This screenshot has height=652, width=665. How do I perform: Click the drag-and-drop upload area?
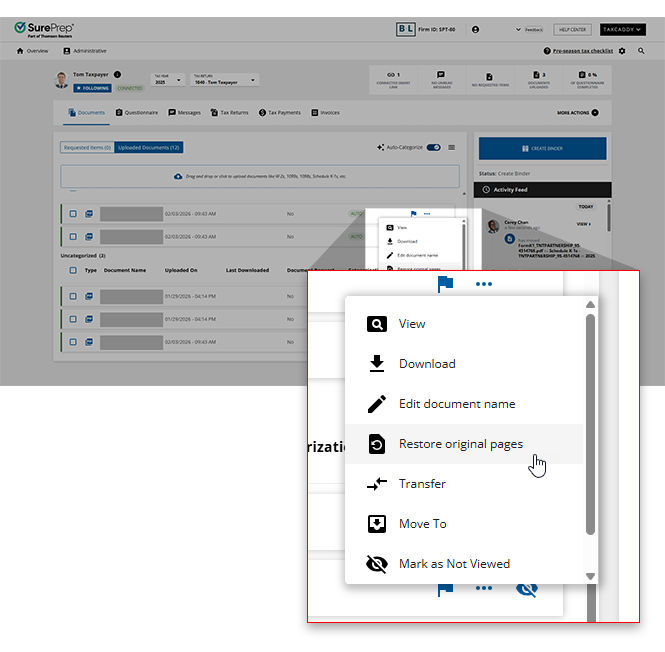(260, 176)
